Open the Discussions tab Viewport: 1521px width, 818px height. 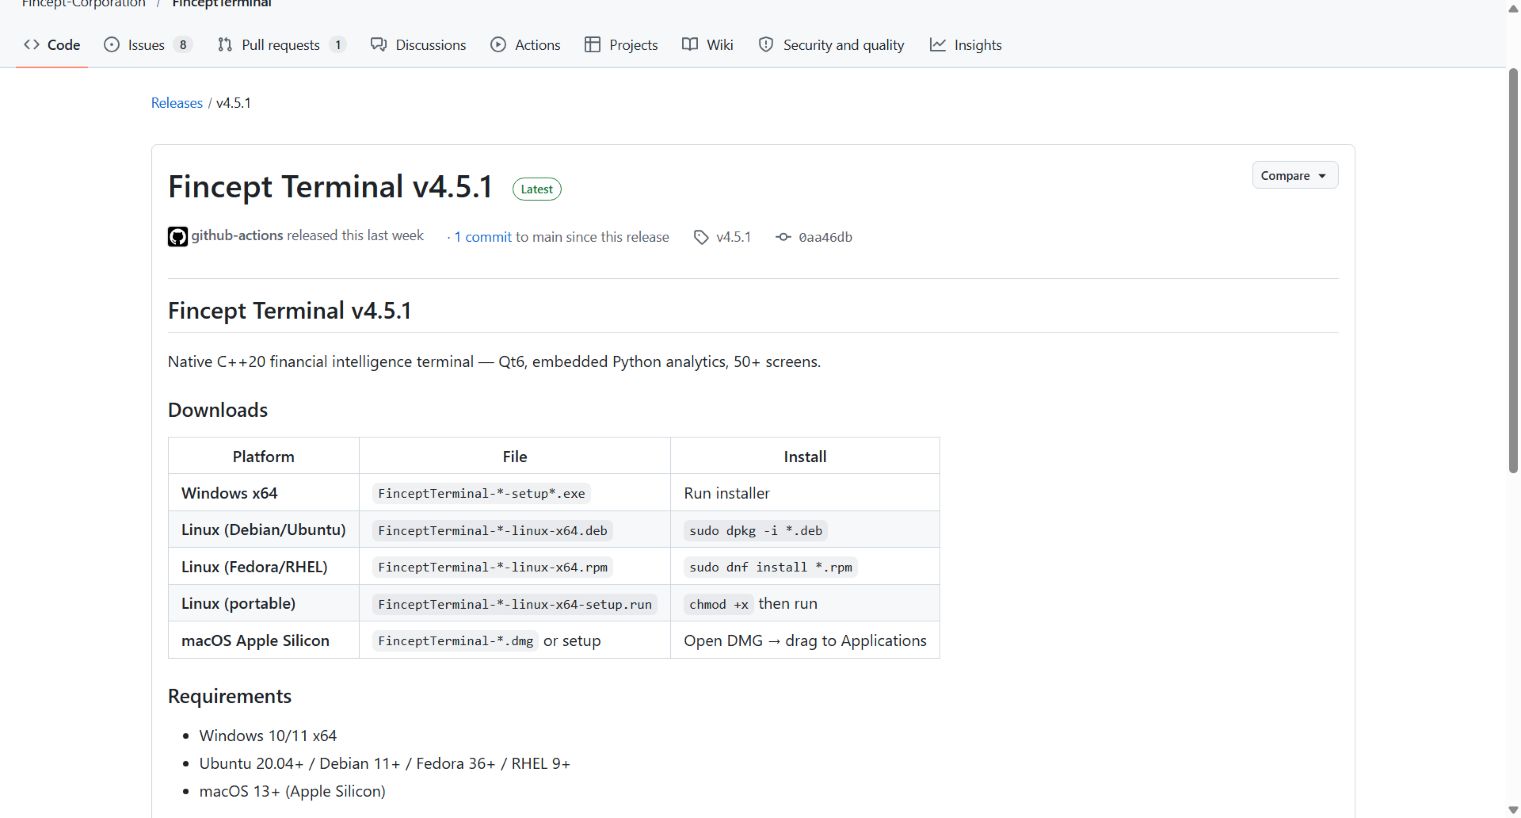point(418,45)
